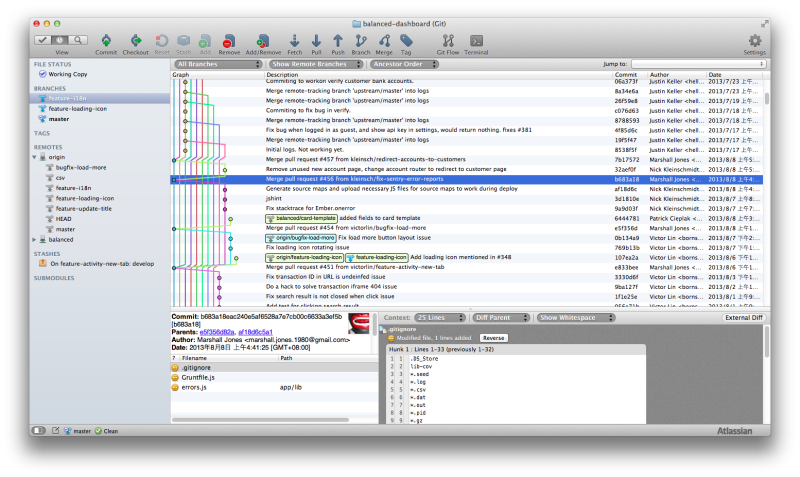Click the file list horizontal scrollbar

coord(261,420)
